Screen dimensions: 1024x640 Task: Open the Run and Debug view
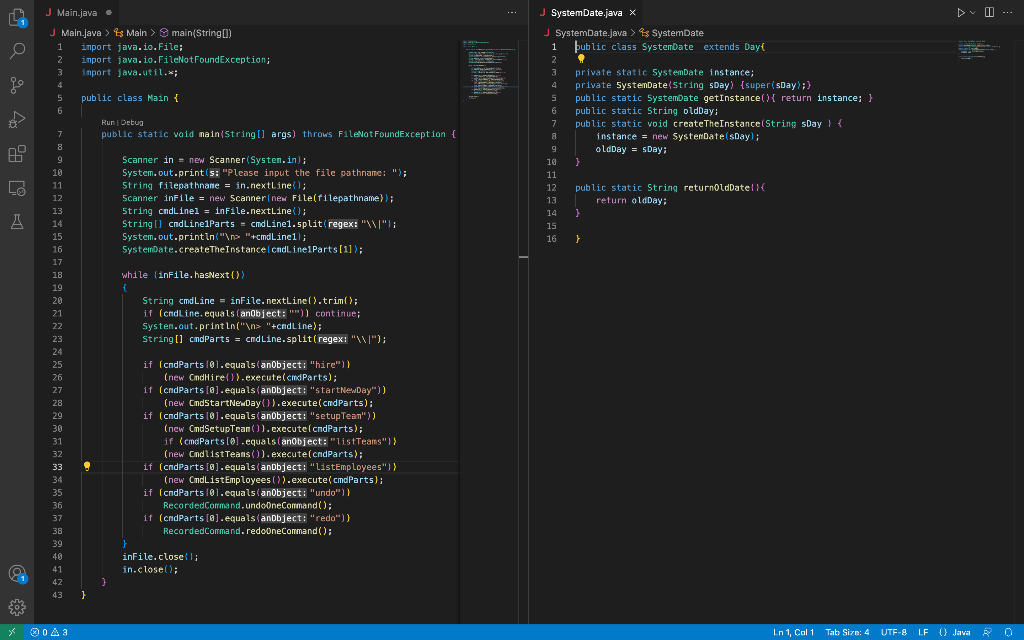click(x=17, y=120)
